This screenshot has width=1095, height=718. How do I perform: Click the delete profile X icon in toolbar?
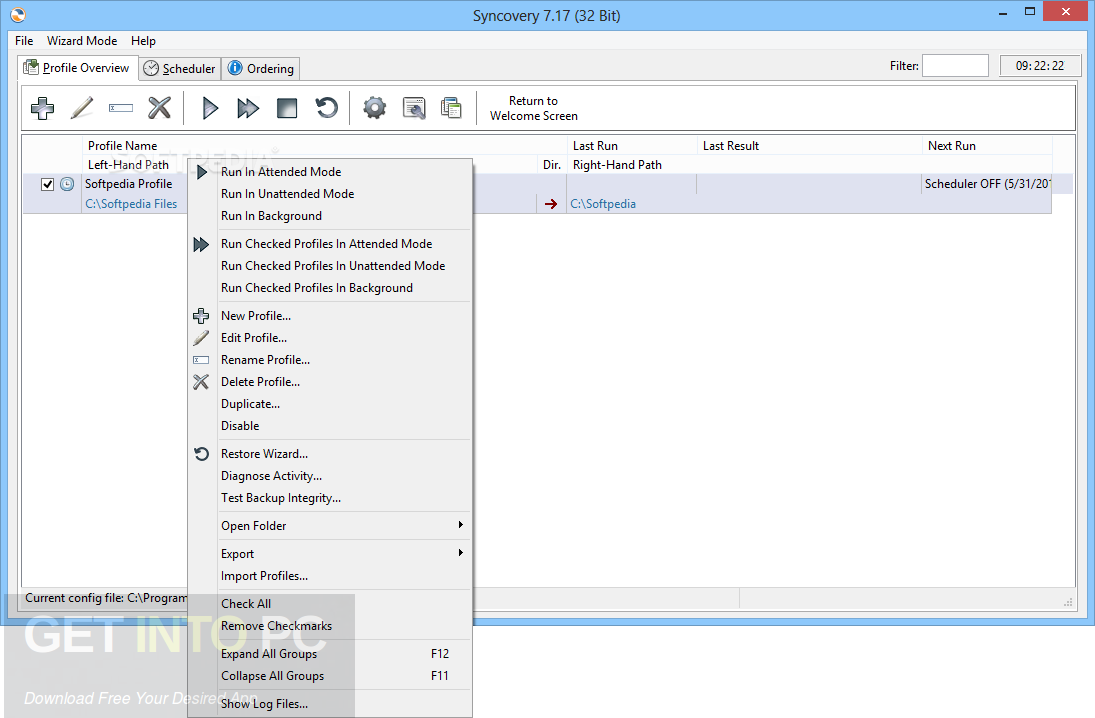pos(160,108)
